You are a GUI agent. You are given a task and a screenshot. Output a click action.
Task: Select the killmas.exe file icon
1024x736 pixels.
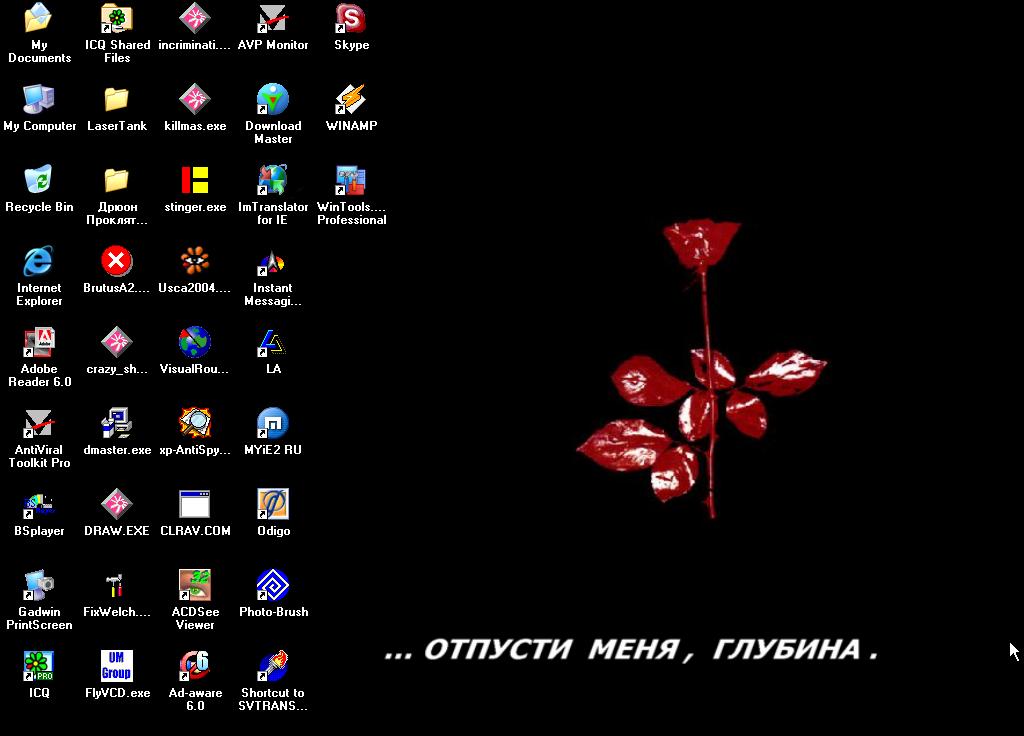click(195, 99)
